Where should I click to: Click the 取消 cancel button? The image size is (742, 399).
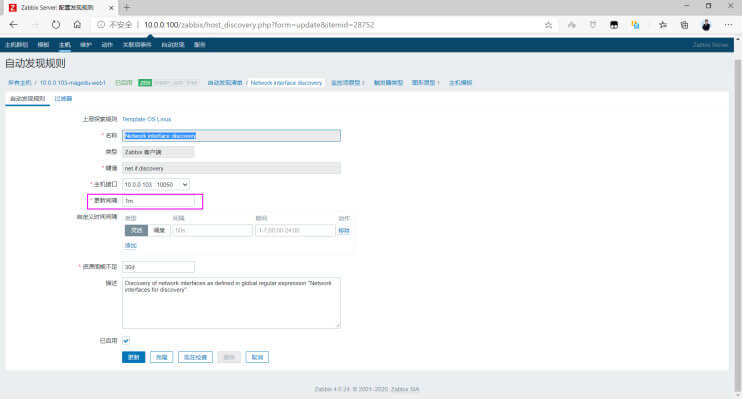pyautogui.click(x=257, y=357)
